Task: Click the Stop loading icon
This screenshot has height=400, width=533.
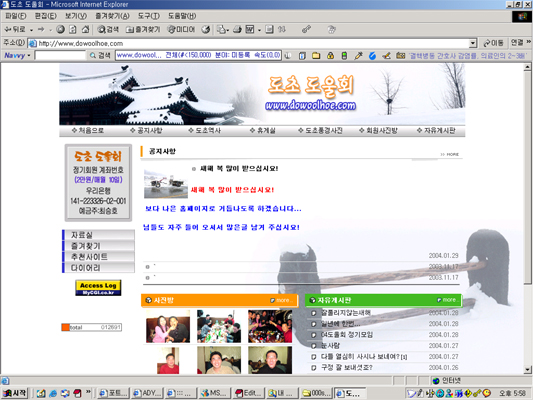Action: pos(61,30)
